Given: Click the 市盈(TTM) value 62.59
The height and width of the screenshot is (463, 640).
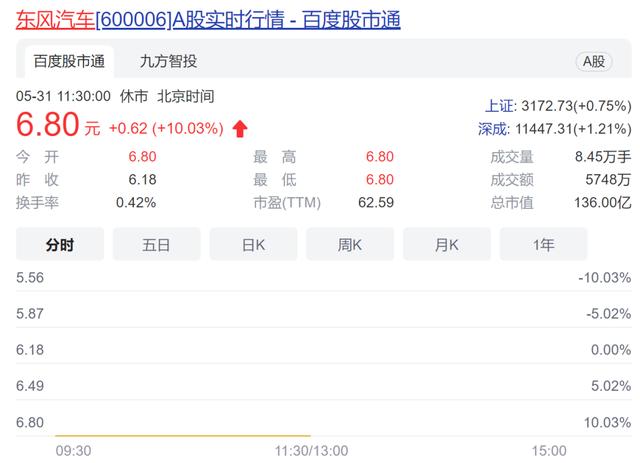Looking at the screenshot, I should pyautogui.click(x=376, y=203).
